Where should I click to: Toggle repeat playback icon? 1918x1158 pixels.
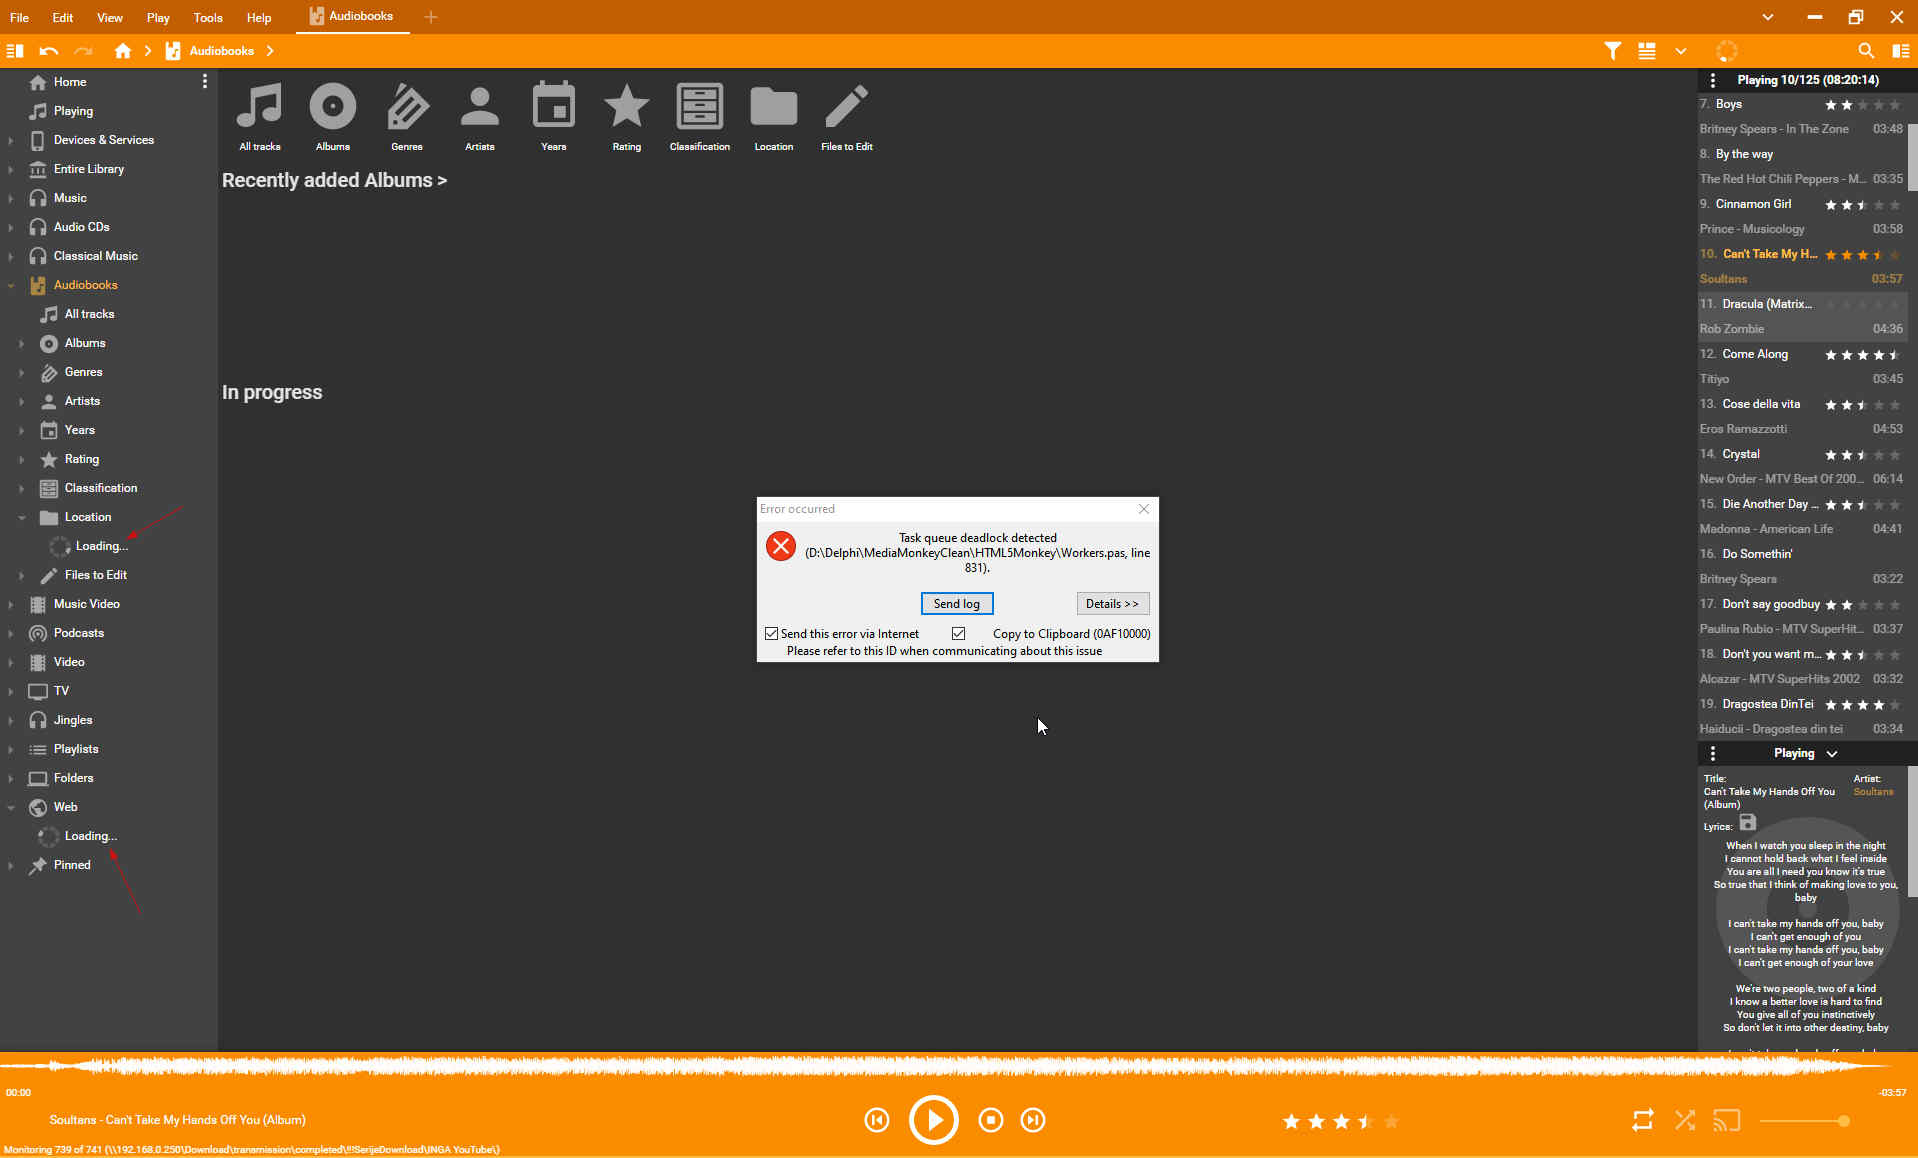pyautogui.click(x=1642, y=1120)
